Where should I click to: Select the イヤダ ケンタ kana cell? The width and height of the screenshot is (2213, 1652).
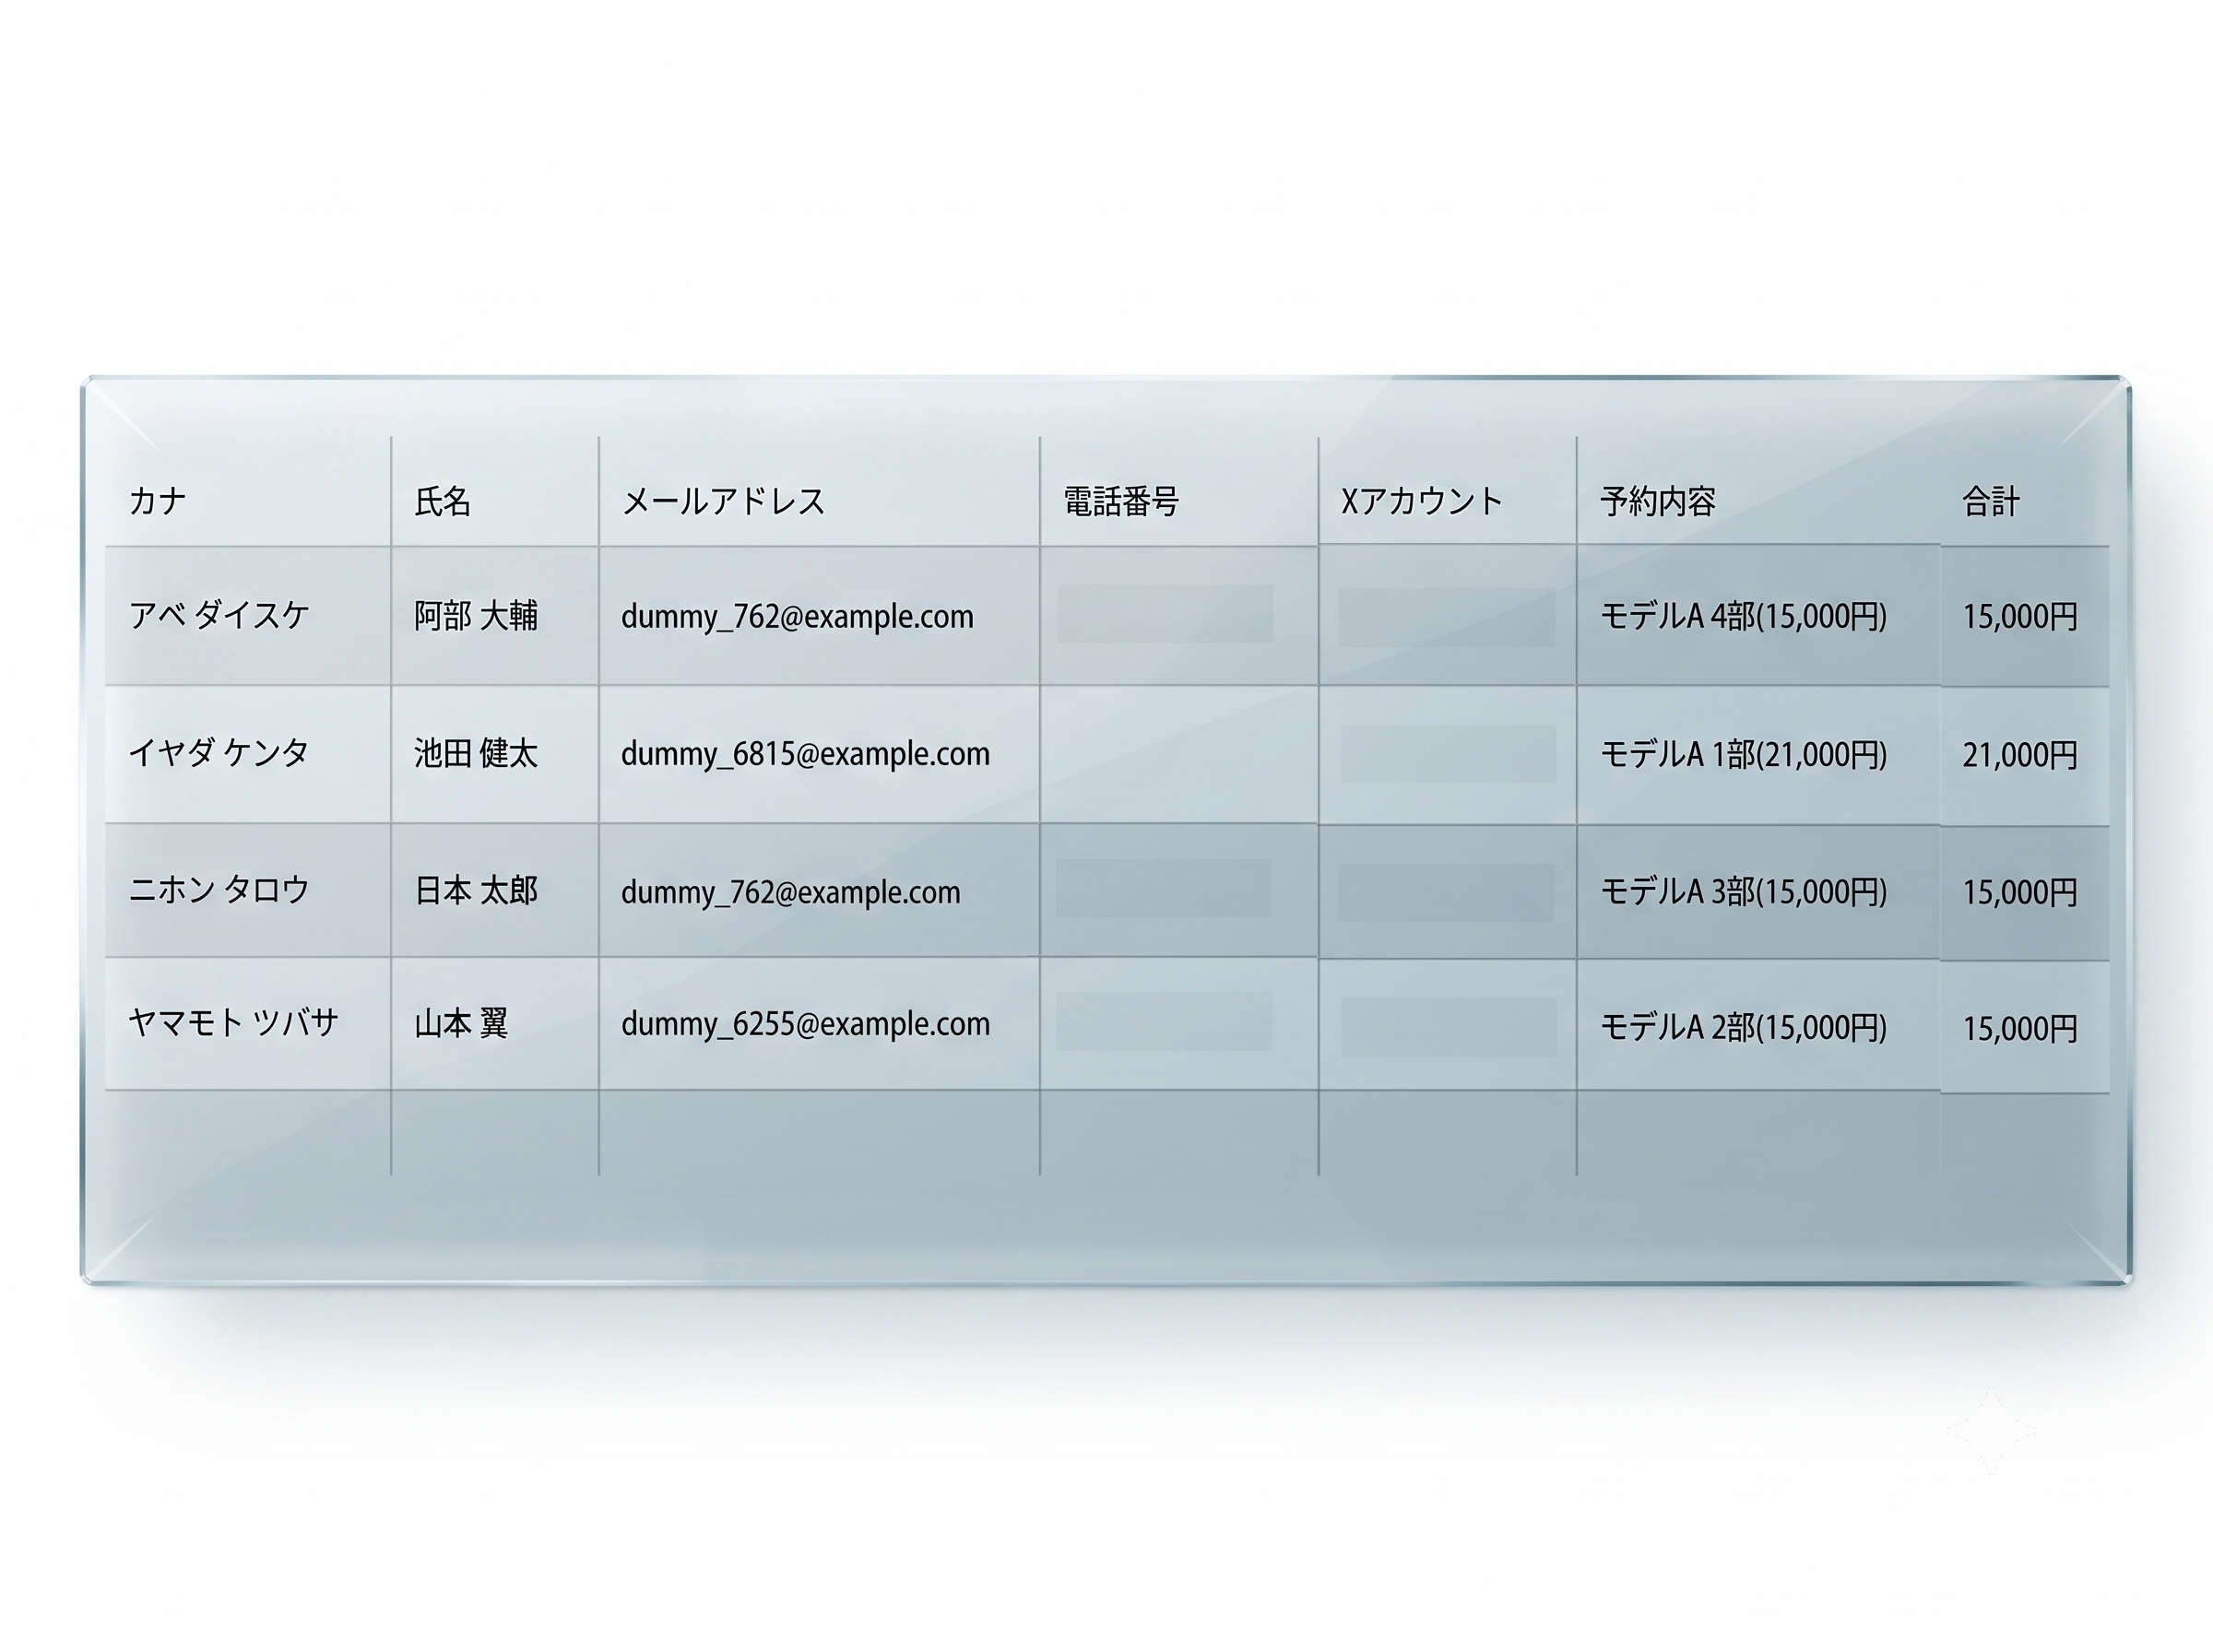(x=248, y=754)
